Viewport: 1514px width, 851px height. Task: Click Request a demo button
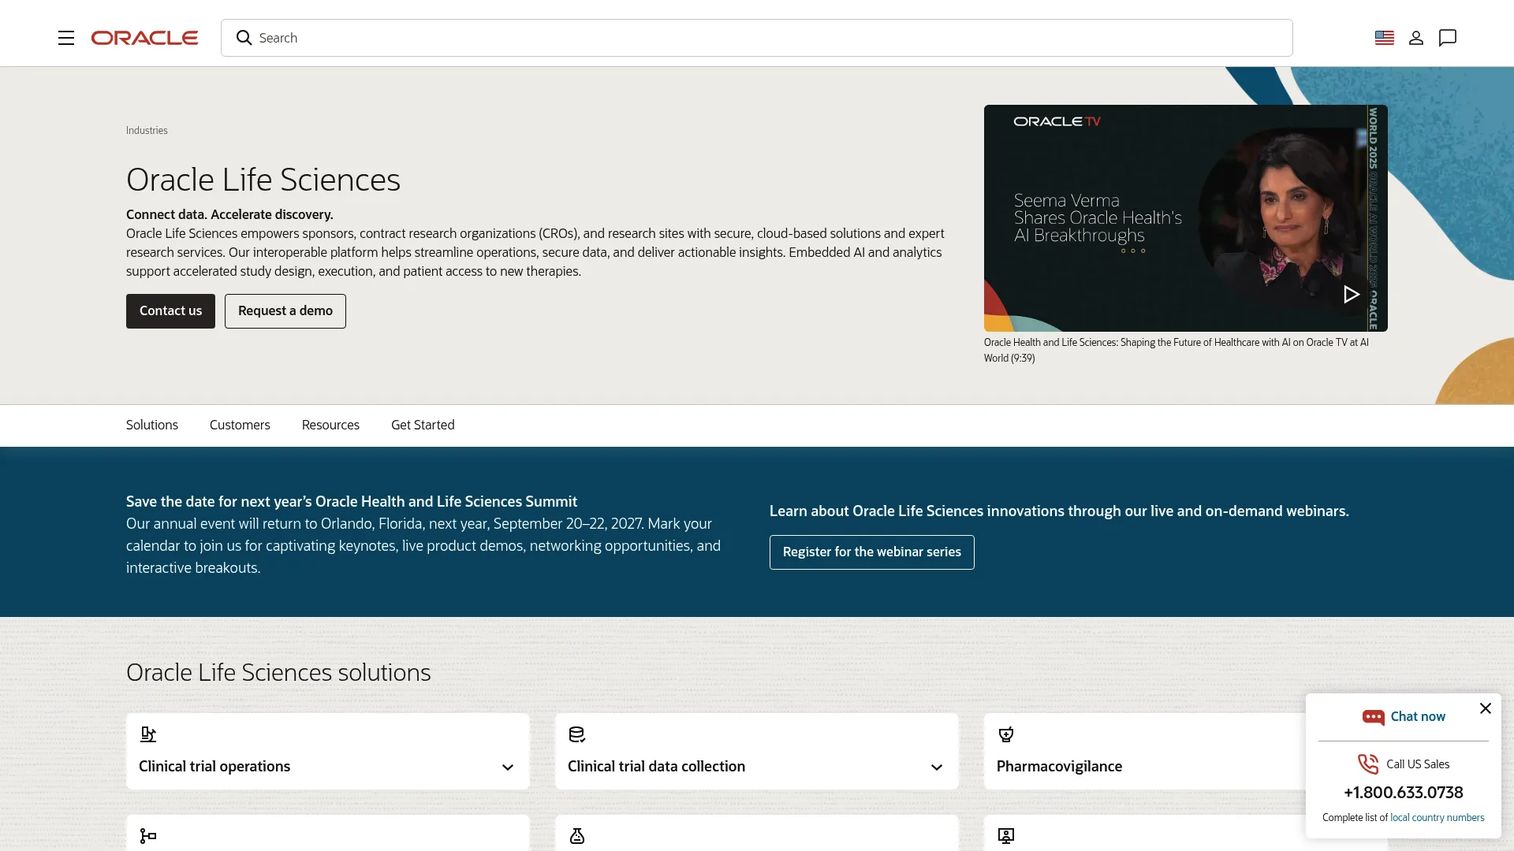(285, 311)
